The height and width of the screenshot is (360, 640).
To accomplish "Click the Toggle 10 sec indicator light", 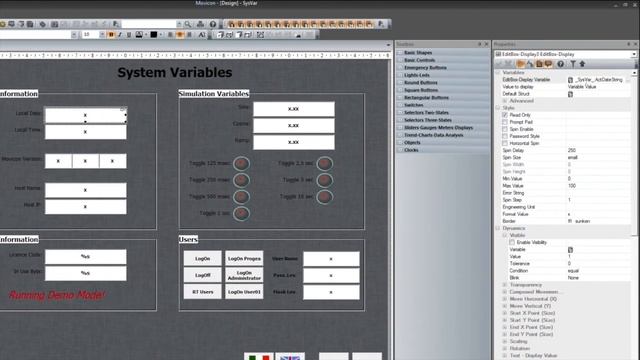I will (x=324, y=197).
